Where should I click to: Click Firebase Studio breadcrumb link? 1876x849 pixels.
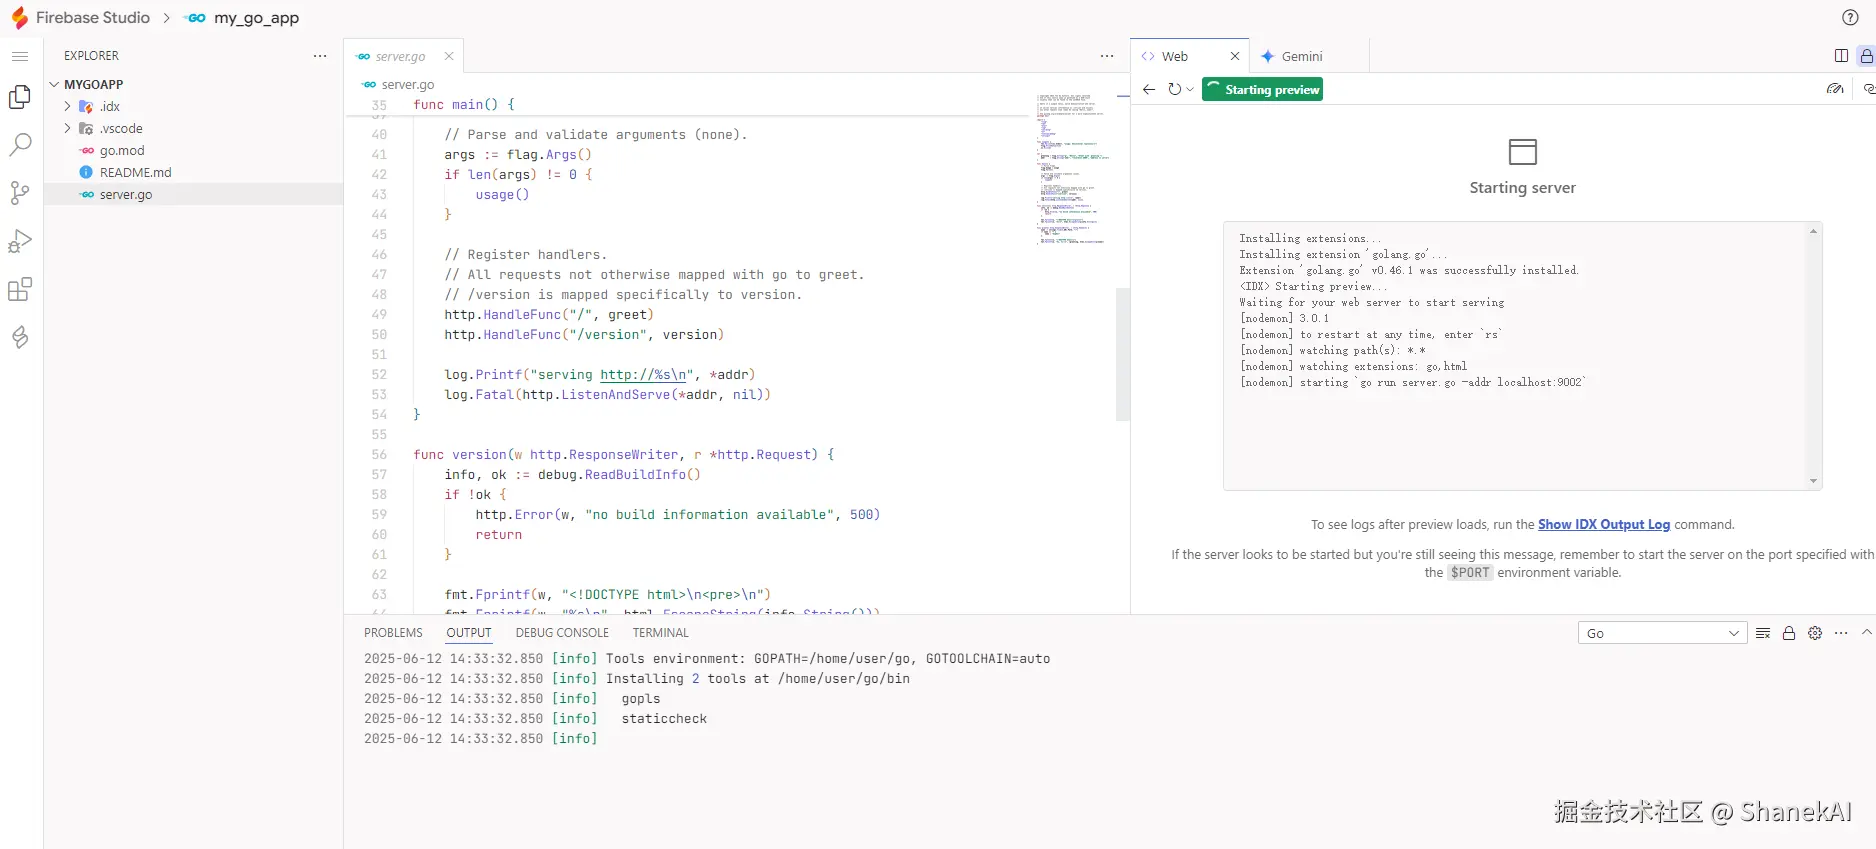(x=93, y=18)
